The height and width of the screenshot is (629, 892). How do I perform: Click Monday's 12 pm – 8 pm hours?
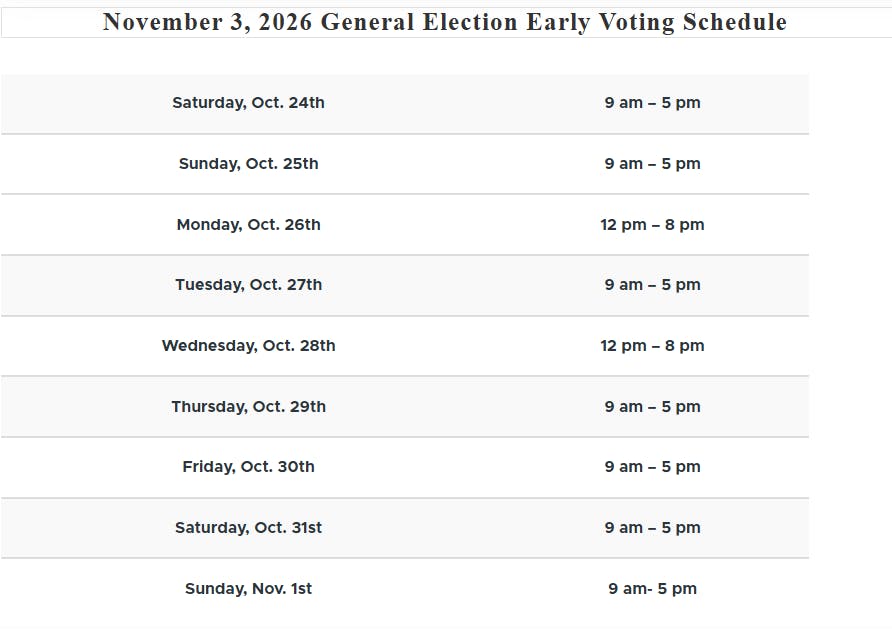(653, 225)
